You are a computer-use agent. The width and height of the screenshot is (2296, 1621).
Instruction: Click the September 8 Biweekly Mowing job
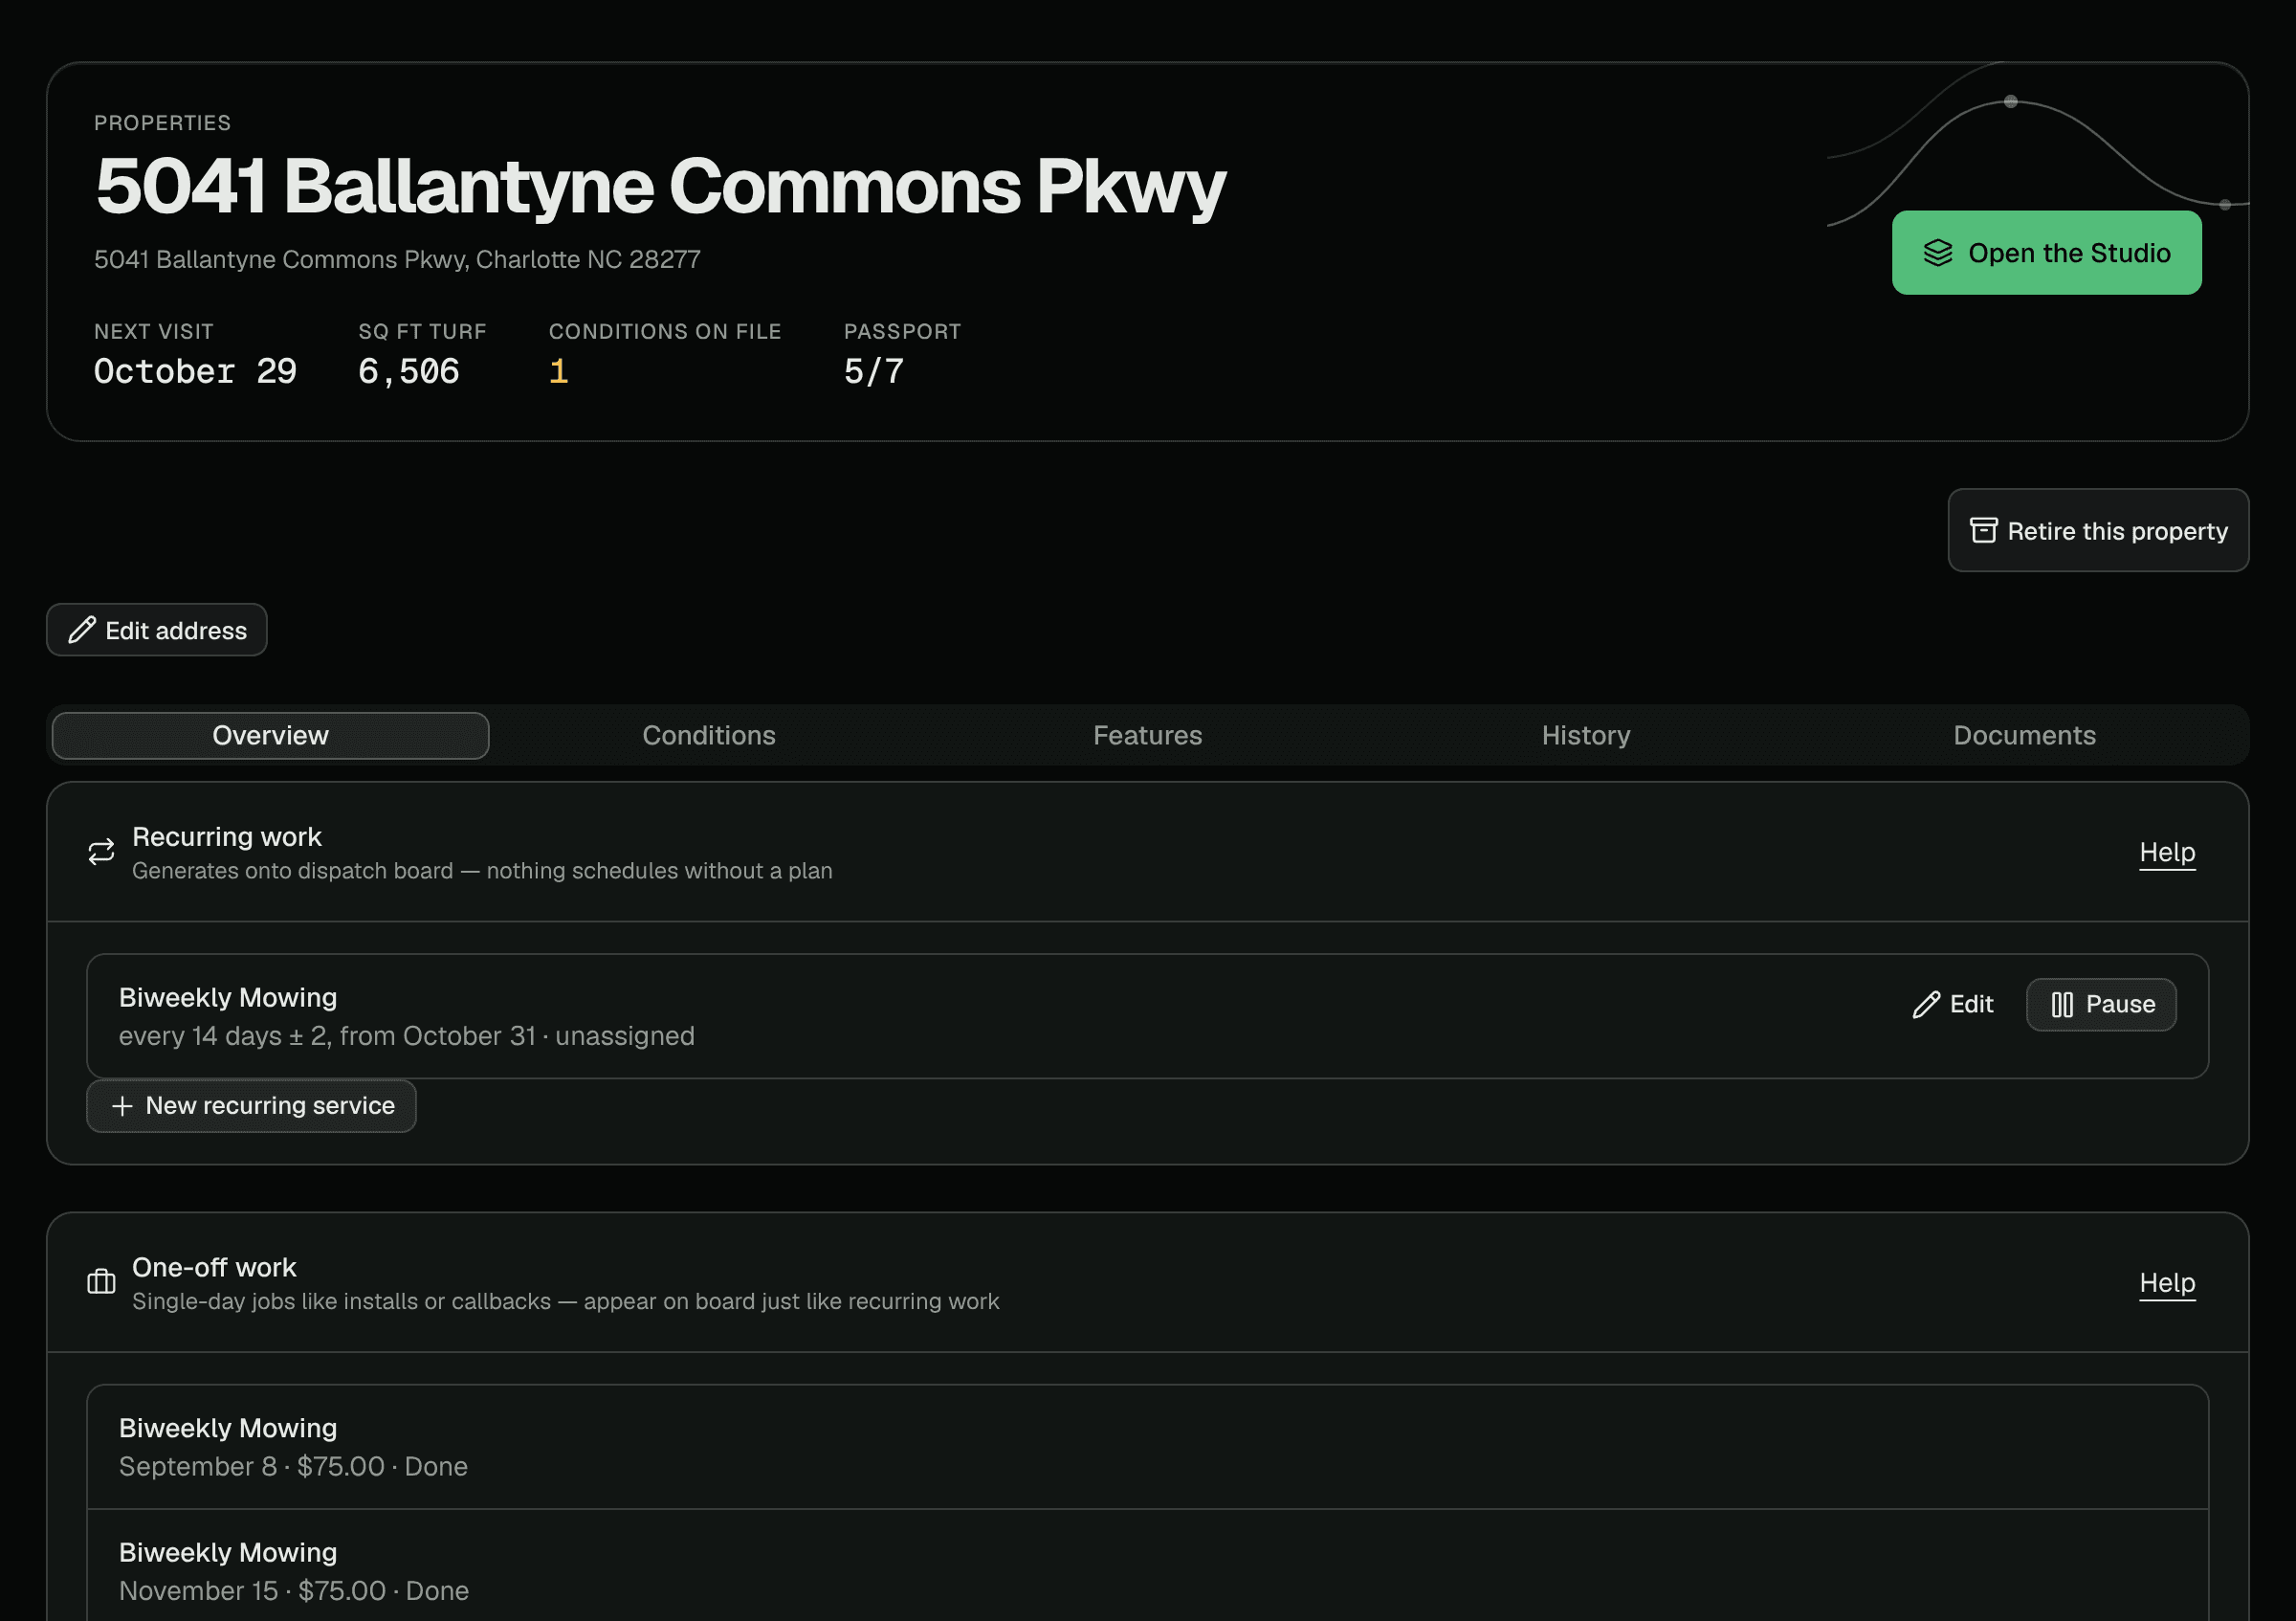[1147, 1447]
